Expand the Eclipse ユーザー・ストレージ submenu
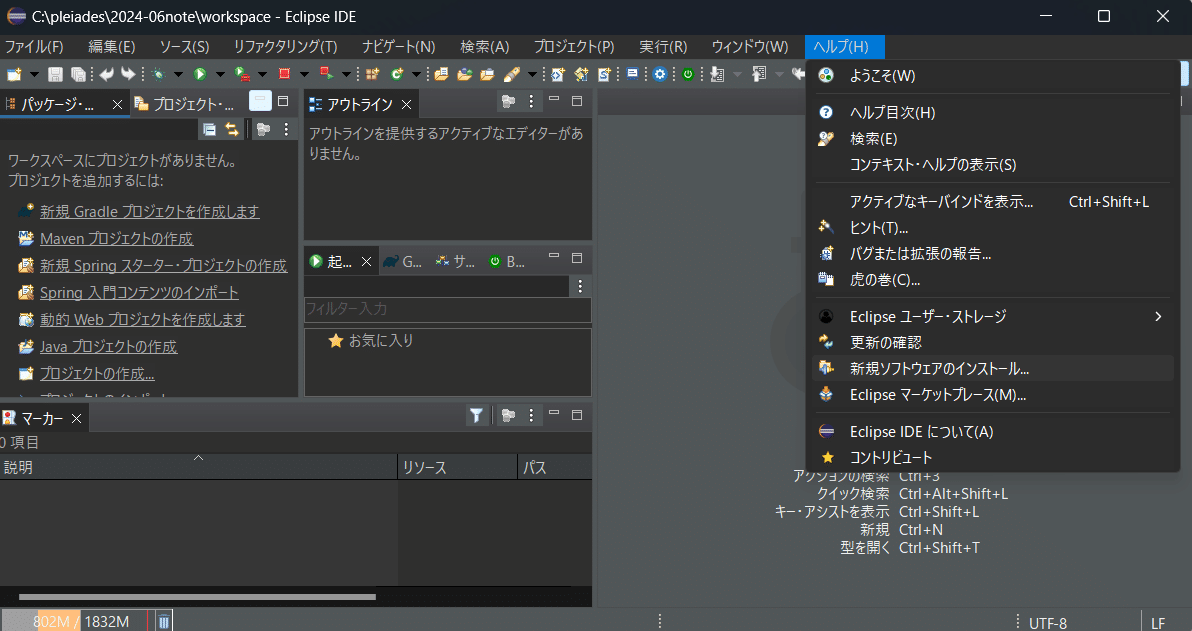 [x=993, y=316]
